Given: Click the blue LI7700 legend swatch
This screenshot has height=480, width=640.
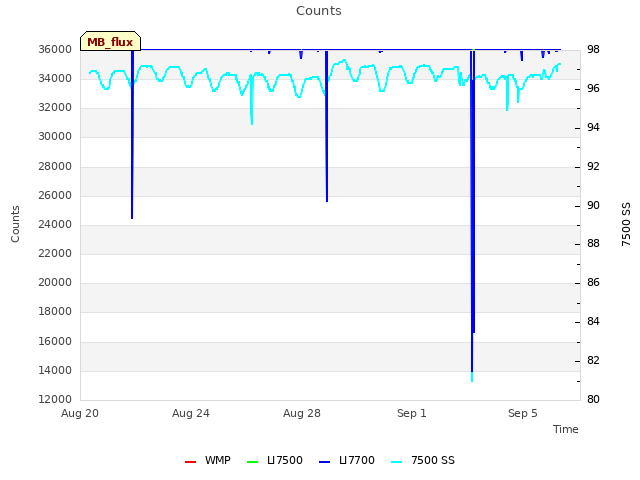Looking at the screenshot, I should [x=324, y=462].
